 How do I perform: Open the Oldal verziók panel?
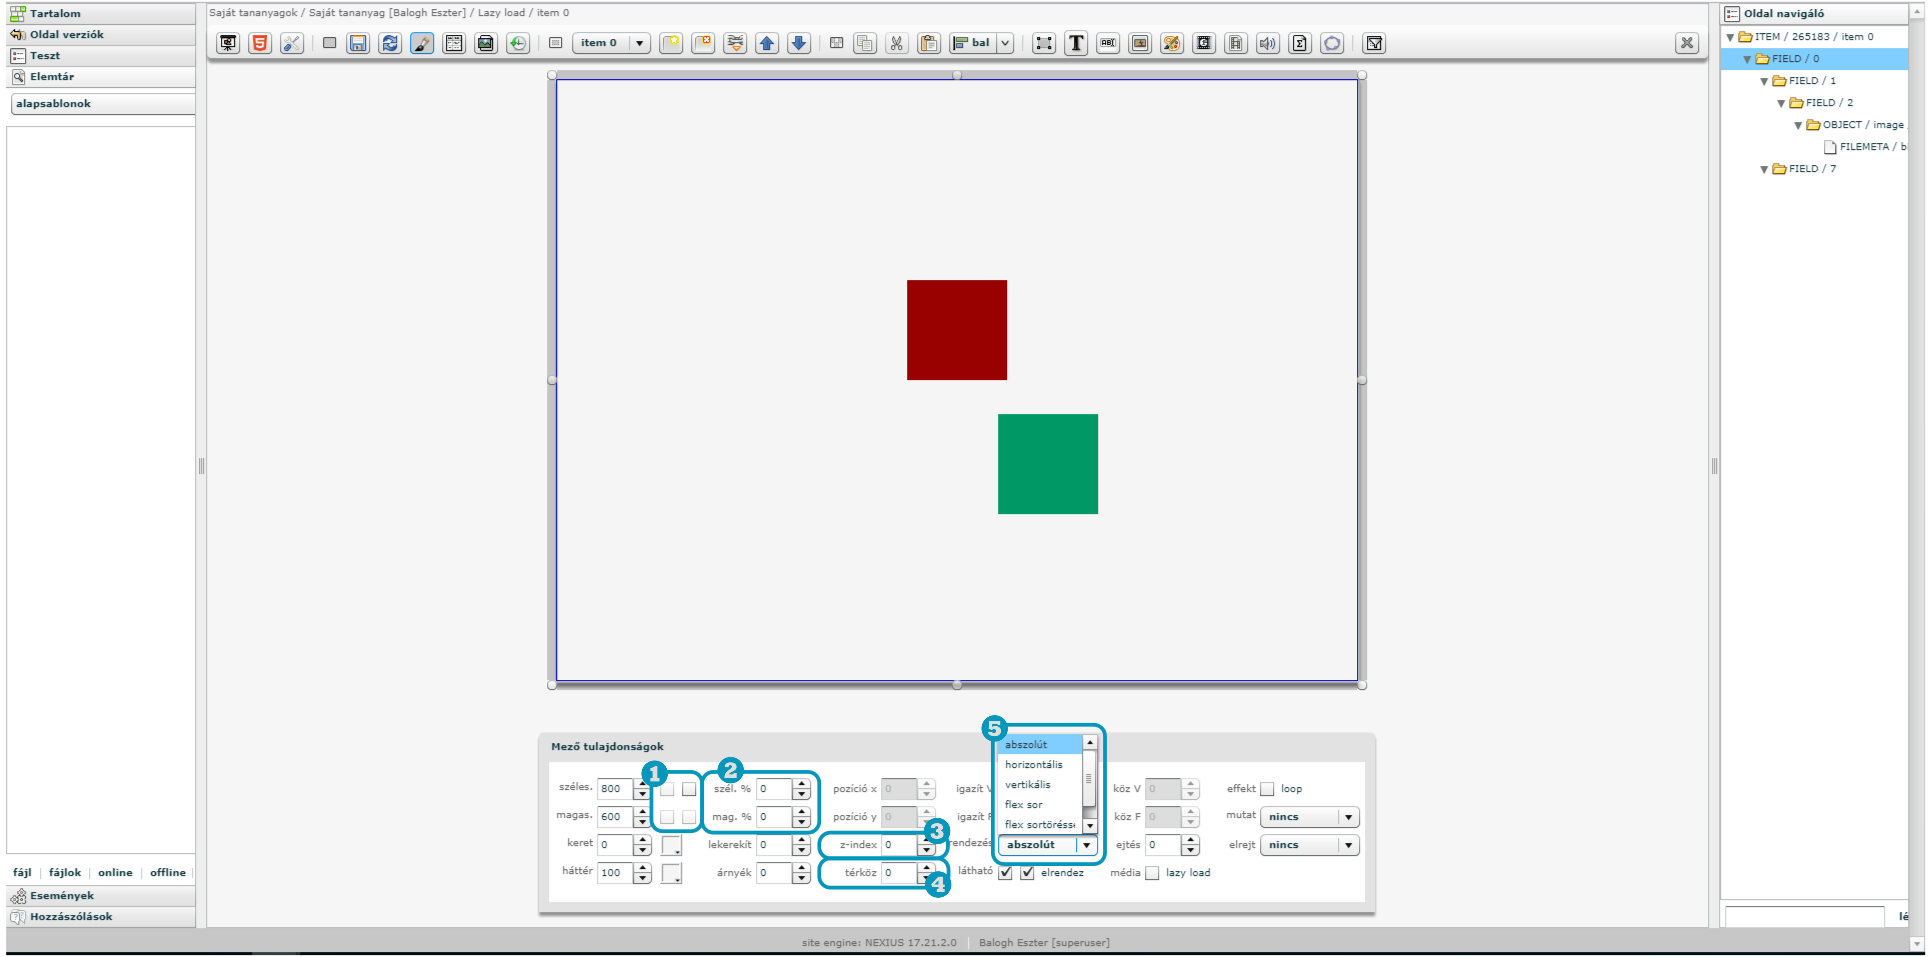pos(66,35)
